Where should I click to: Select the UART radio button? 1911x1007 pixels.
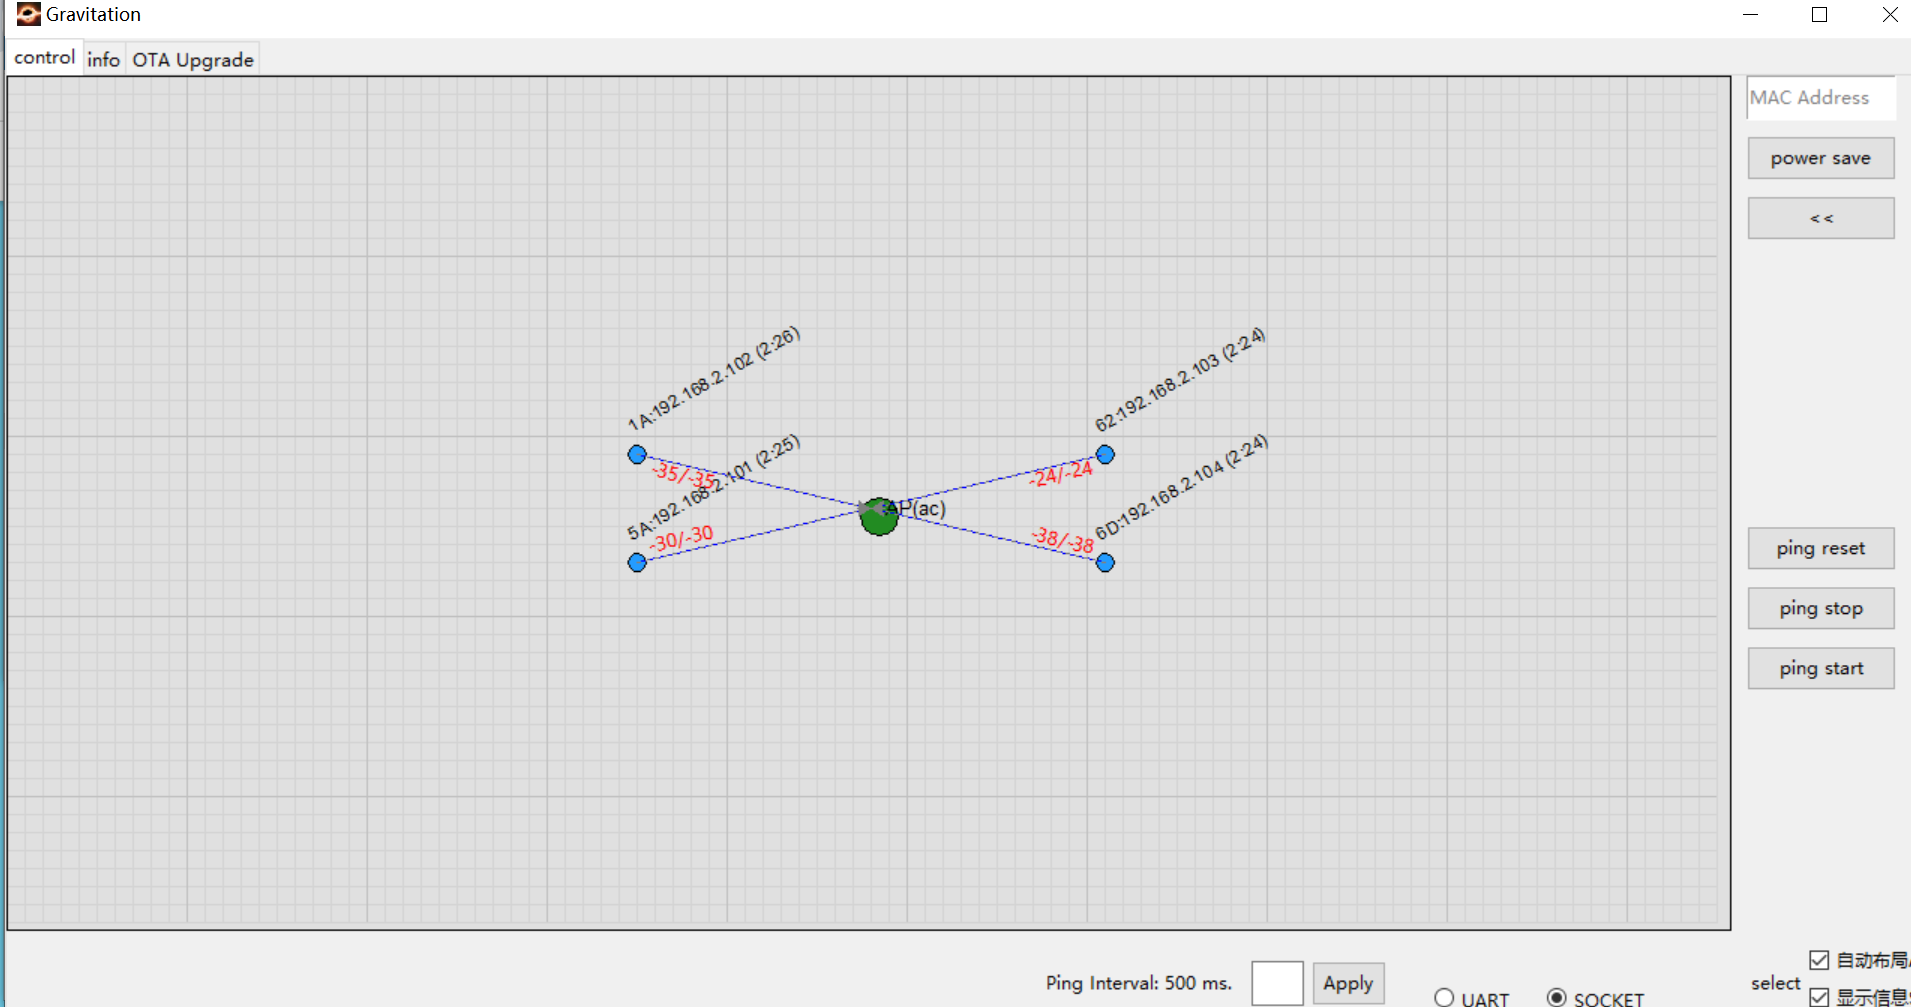coord(1444,997)
